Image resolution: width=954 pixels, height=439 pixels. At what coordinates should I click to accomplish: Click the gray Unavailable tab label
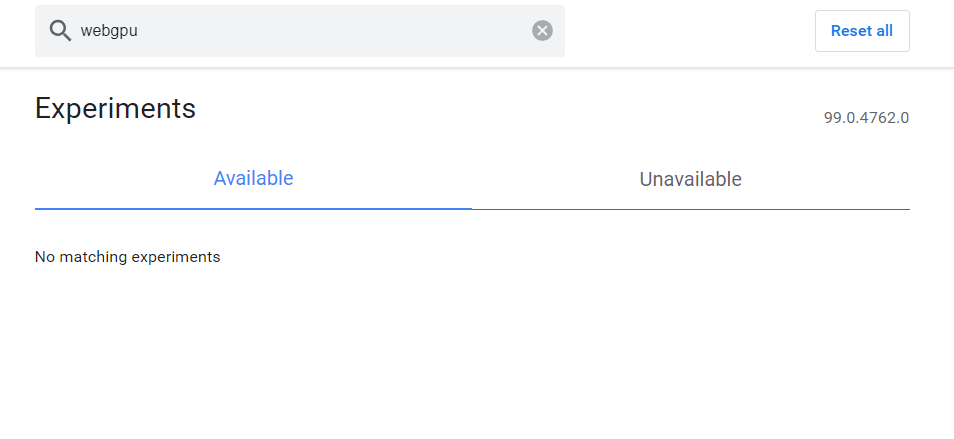point(690,180)
